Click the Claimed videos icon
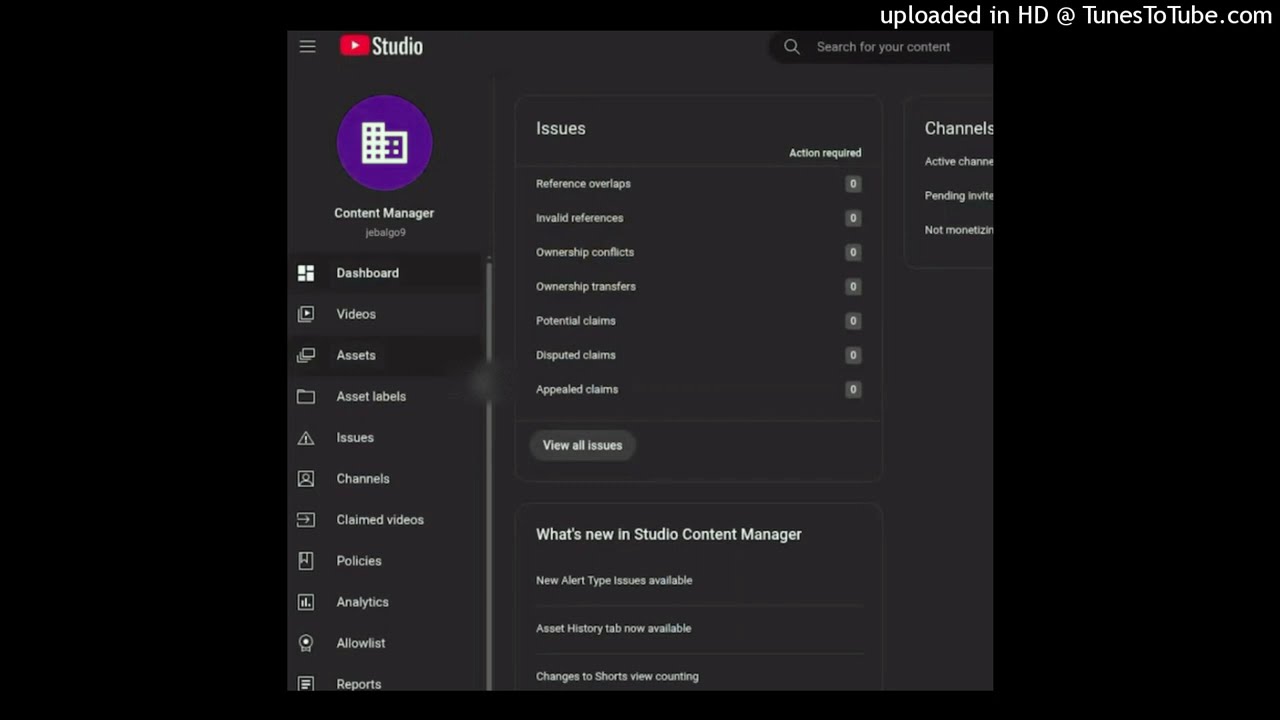Screen dimensions: 1280x720 [306, 520]
